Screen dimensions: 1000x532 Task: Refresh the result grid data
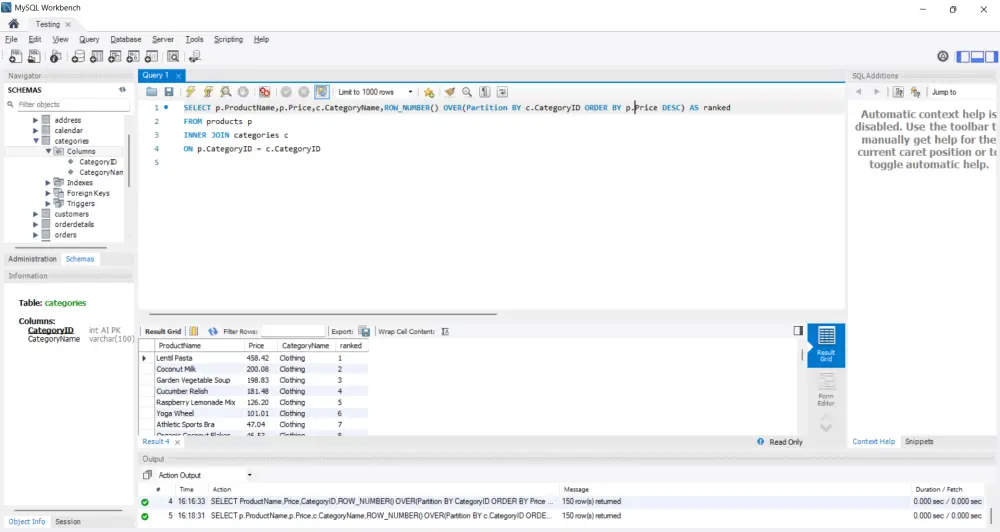(213, 331)
